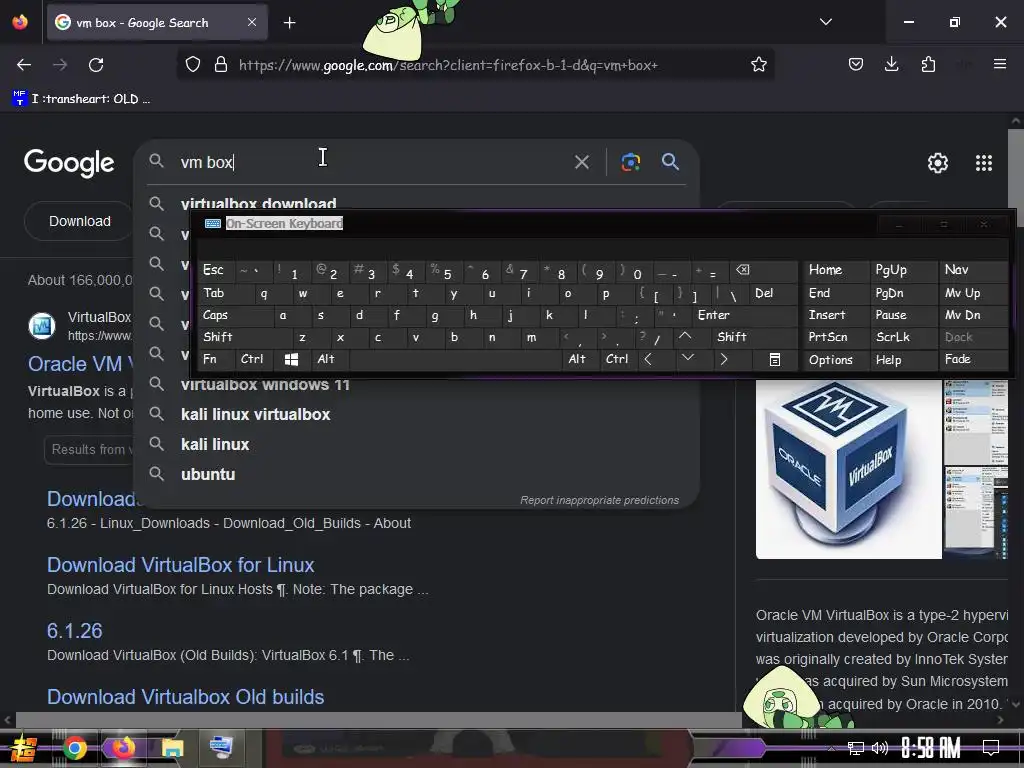Open the volume speaker tray icon
Screen dimensions: 1024x768
(x=880, y=748)
